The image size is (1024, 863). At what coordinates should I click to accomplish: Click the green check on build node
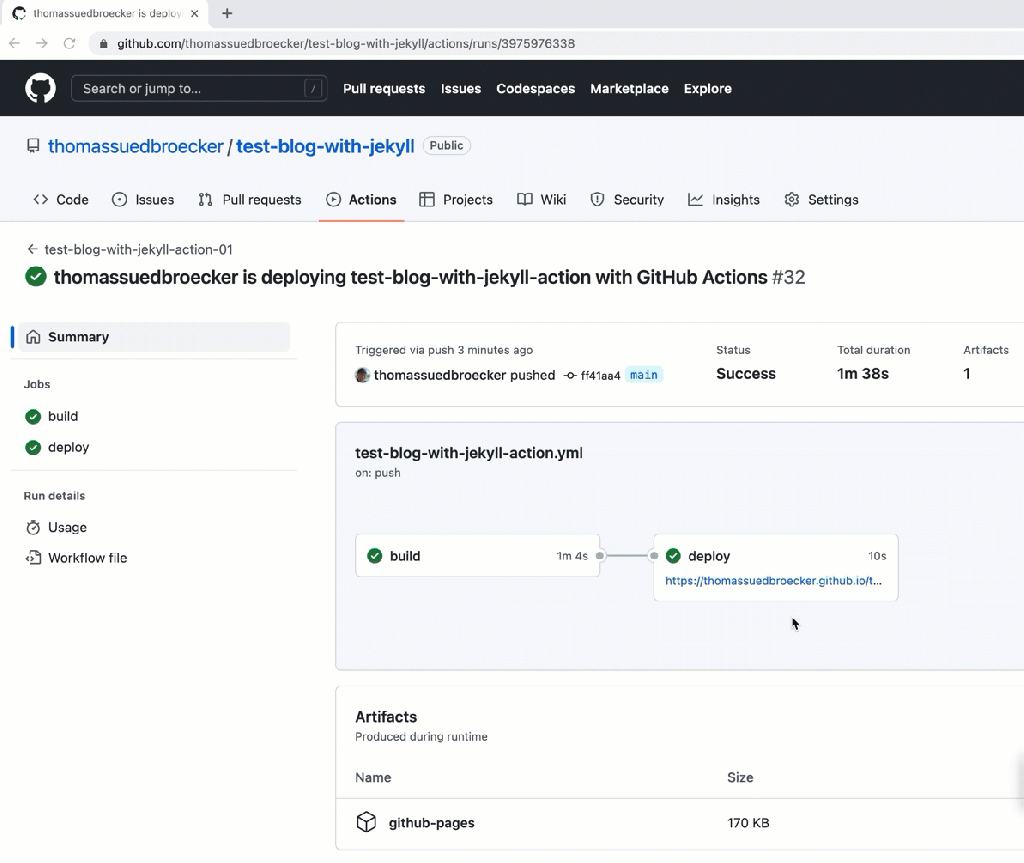click(375, 556)
